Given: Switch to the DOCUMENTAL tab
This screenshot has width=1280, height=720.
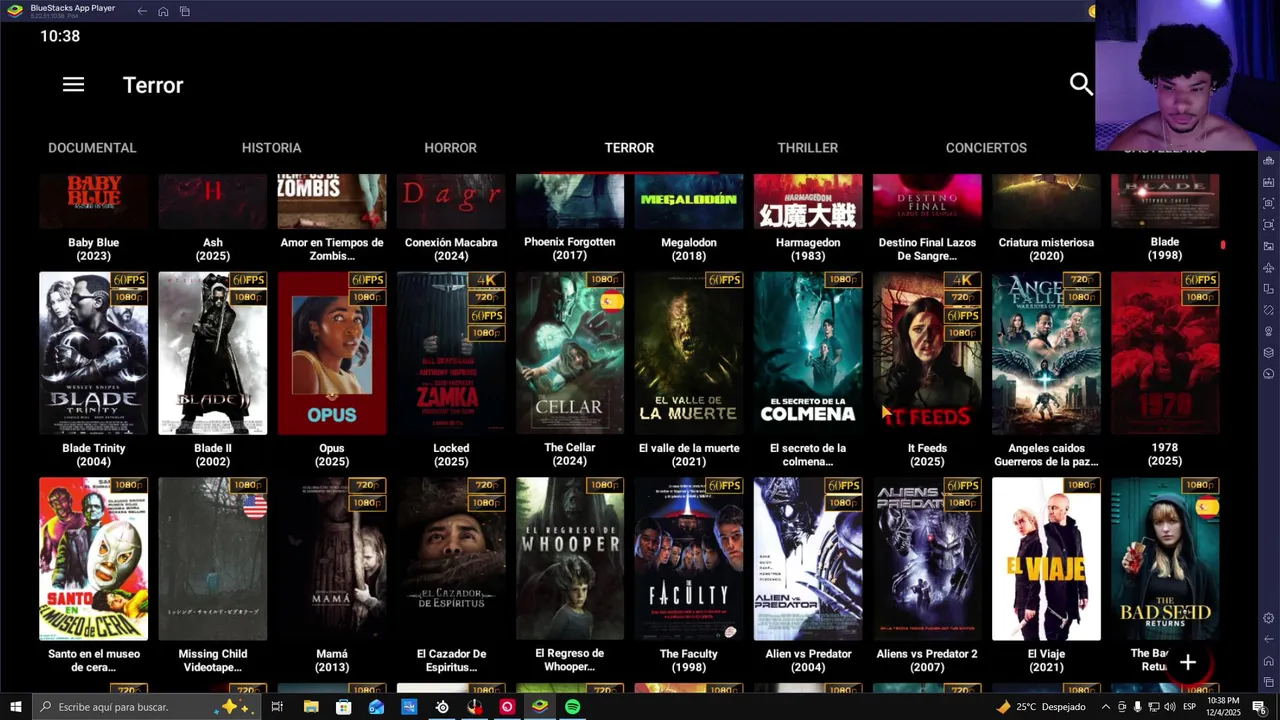Looking at the screenshot, I should tap(92, 147).
